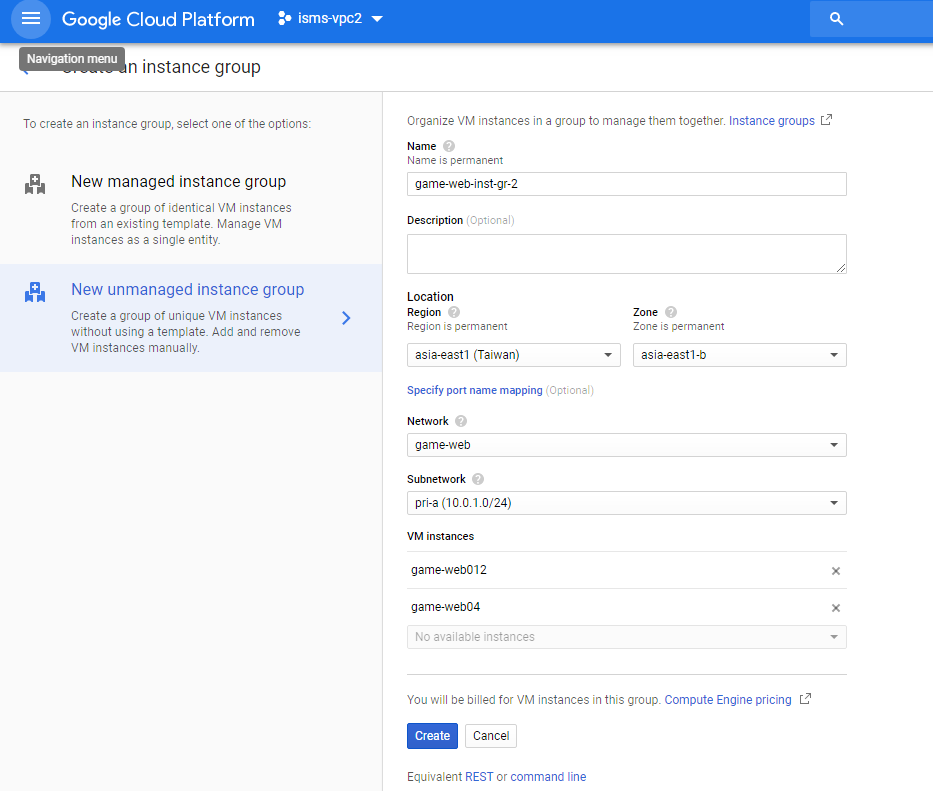
Task: Remove game-web04 using its X icon
Action: click(x=836, y=608)
